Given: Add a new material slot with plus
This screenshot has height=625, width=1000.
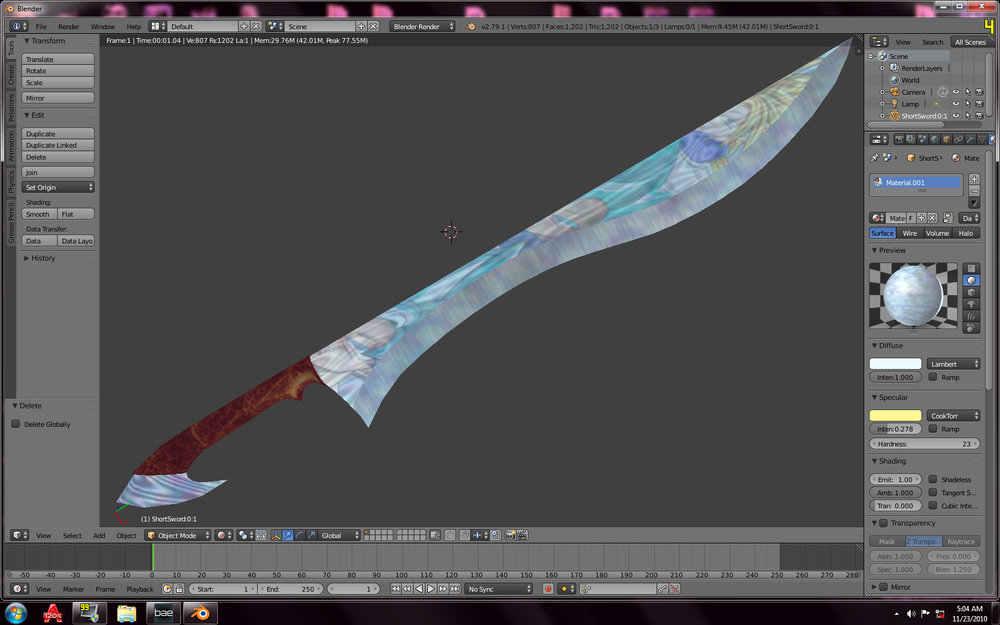Looking at the screenshot, I should 974,179.
